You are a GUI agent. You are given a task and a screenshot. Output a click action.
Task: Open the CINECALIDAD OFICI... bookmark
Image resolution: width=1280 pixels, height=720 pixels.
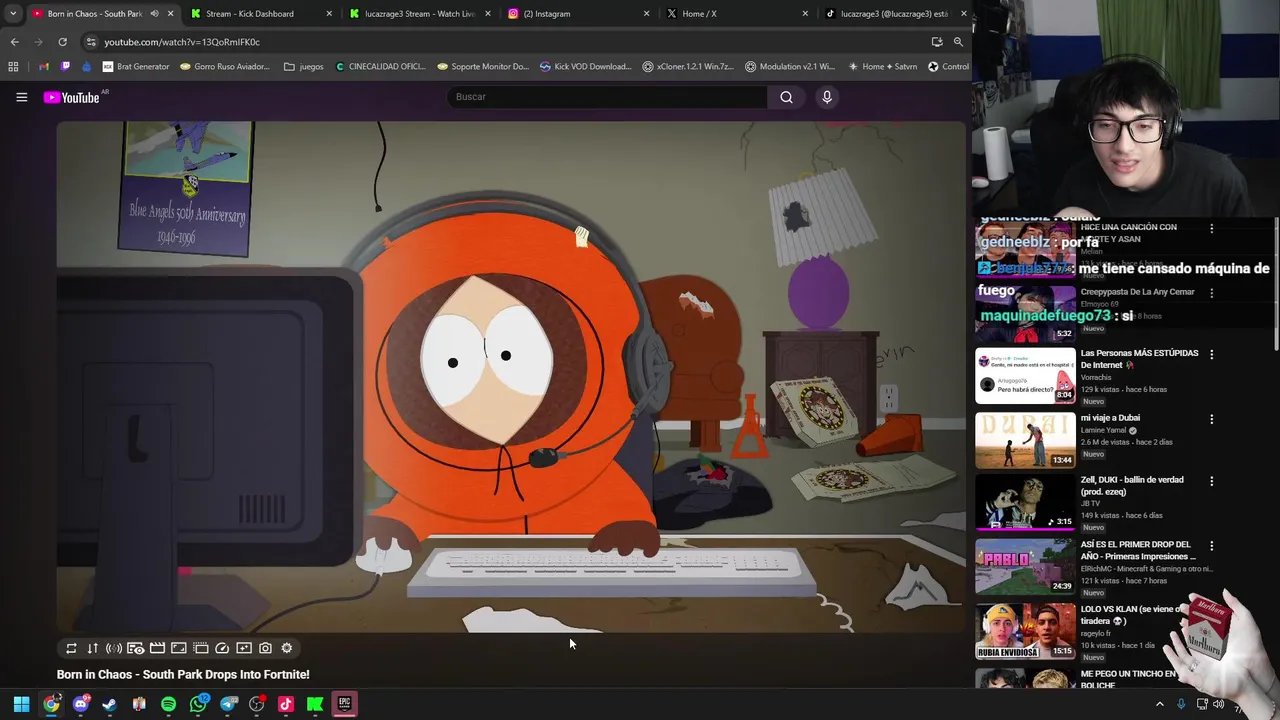(x=381, y=67)
